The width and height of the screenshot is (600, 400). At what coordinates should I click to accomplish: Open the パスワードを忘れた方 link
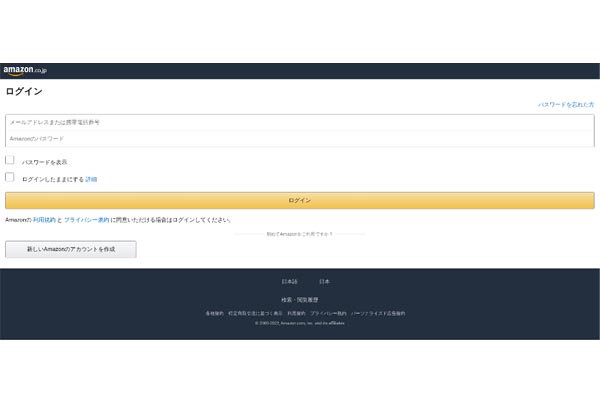pyautogui.click(x=565, y=105)
